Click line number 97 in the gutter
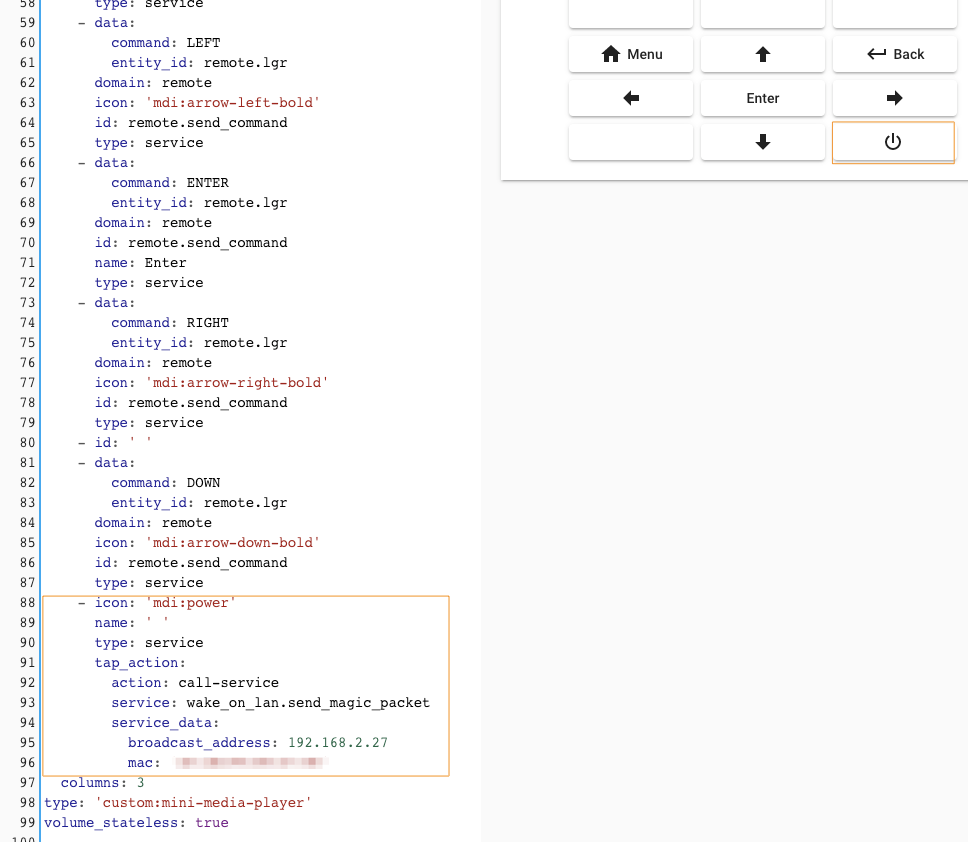Image resolution: width=968 pixels, height=842 pixels. click(x=27, y=783)
